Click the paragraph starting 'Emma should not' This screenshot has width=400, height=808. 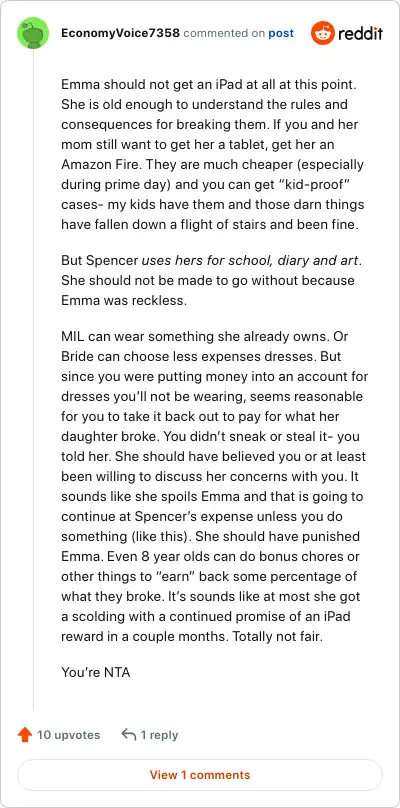pyautogui.click(x=213, y=154)
